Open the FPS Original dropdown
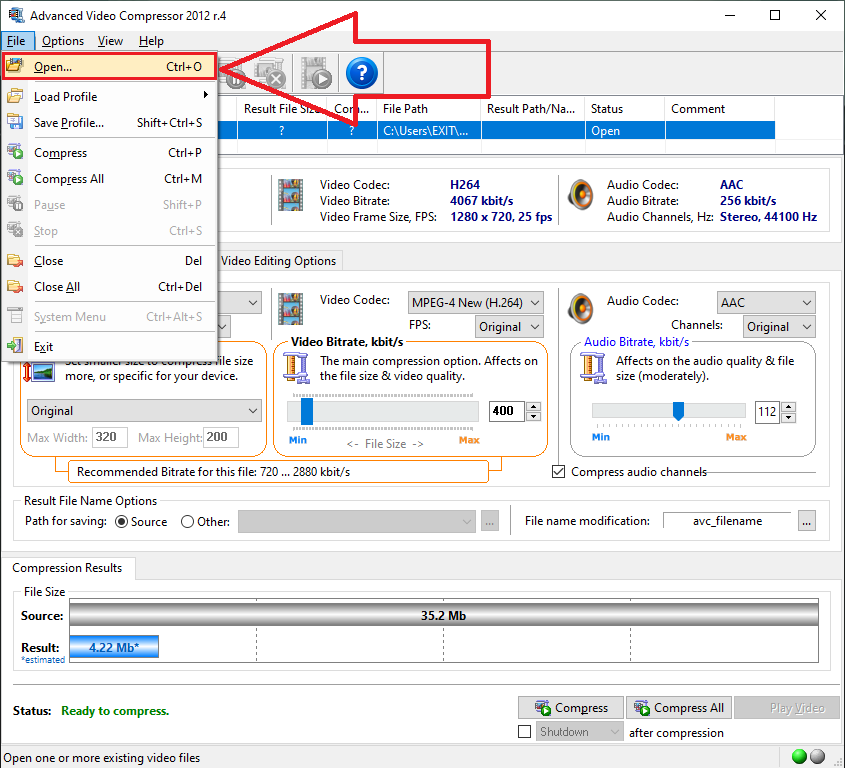 click(x=509, y=327)
